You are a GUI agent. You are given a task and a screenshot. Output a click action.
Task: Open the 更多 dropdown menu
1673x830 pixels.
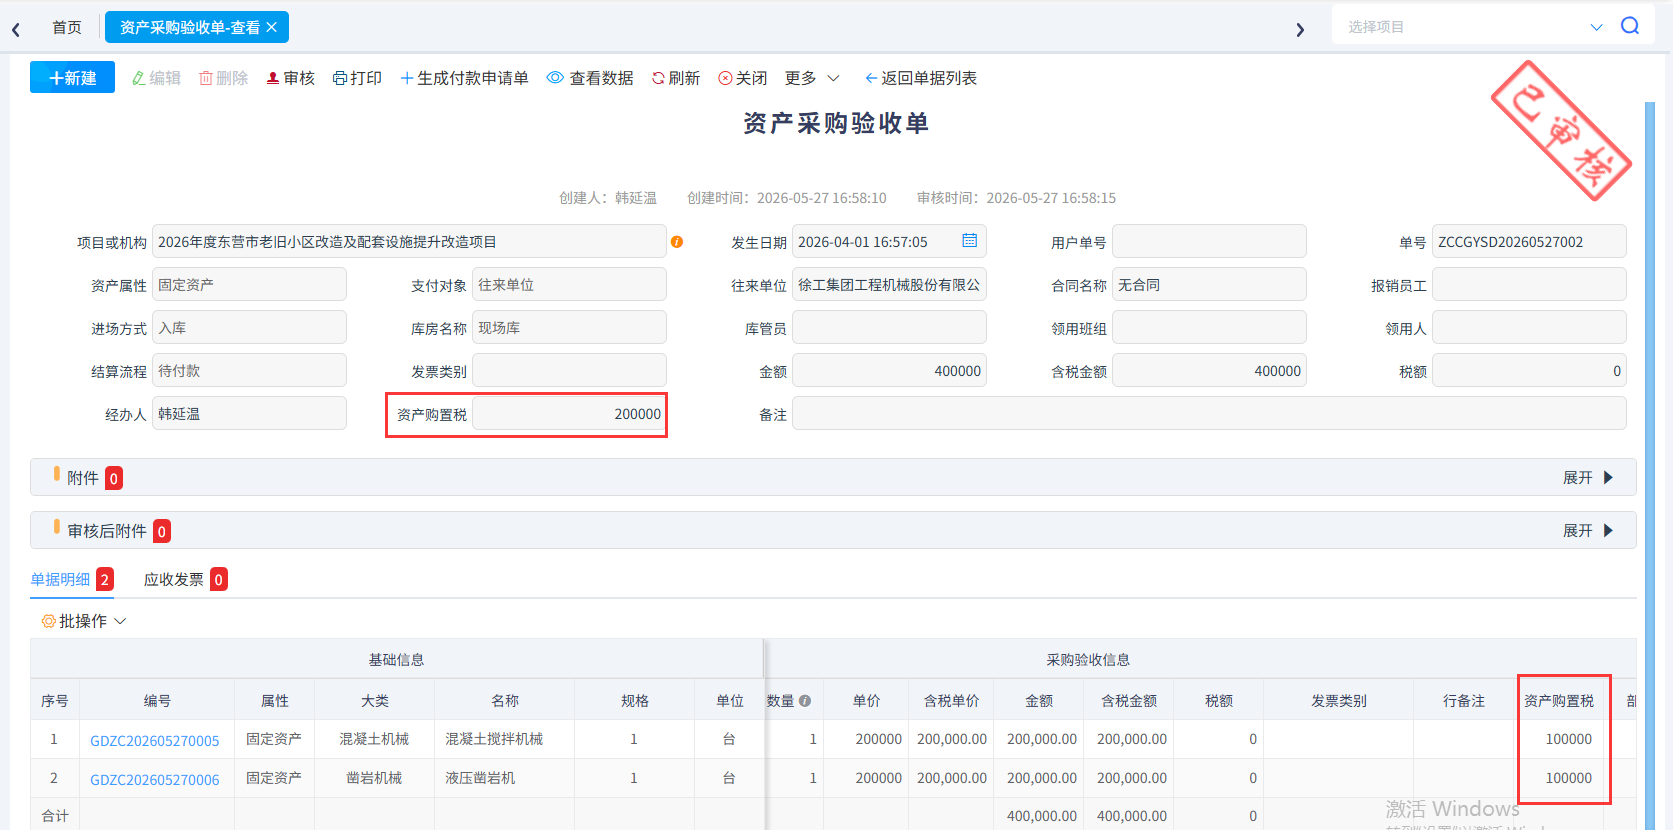coord(812,78)
